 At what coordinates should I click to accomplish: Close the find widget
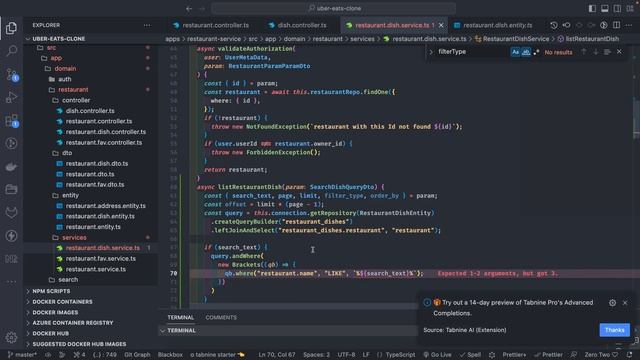pos(619,52)
